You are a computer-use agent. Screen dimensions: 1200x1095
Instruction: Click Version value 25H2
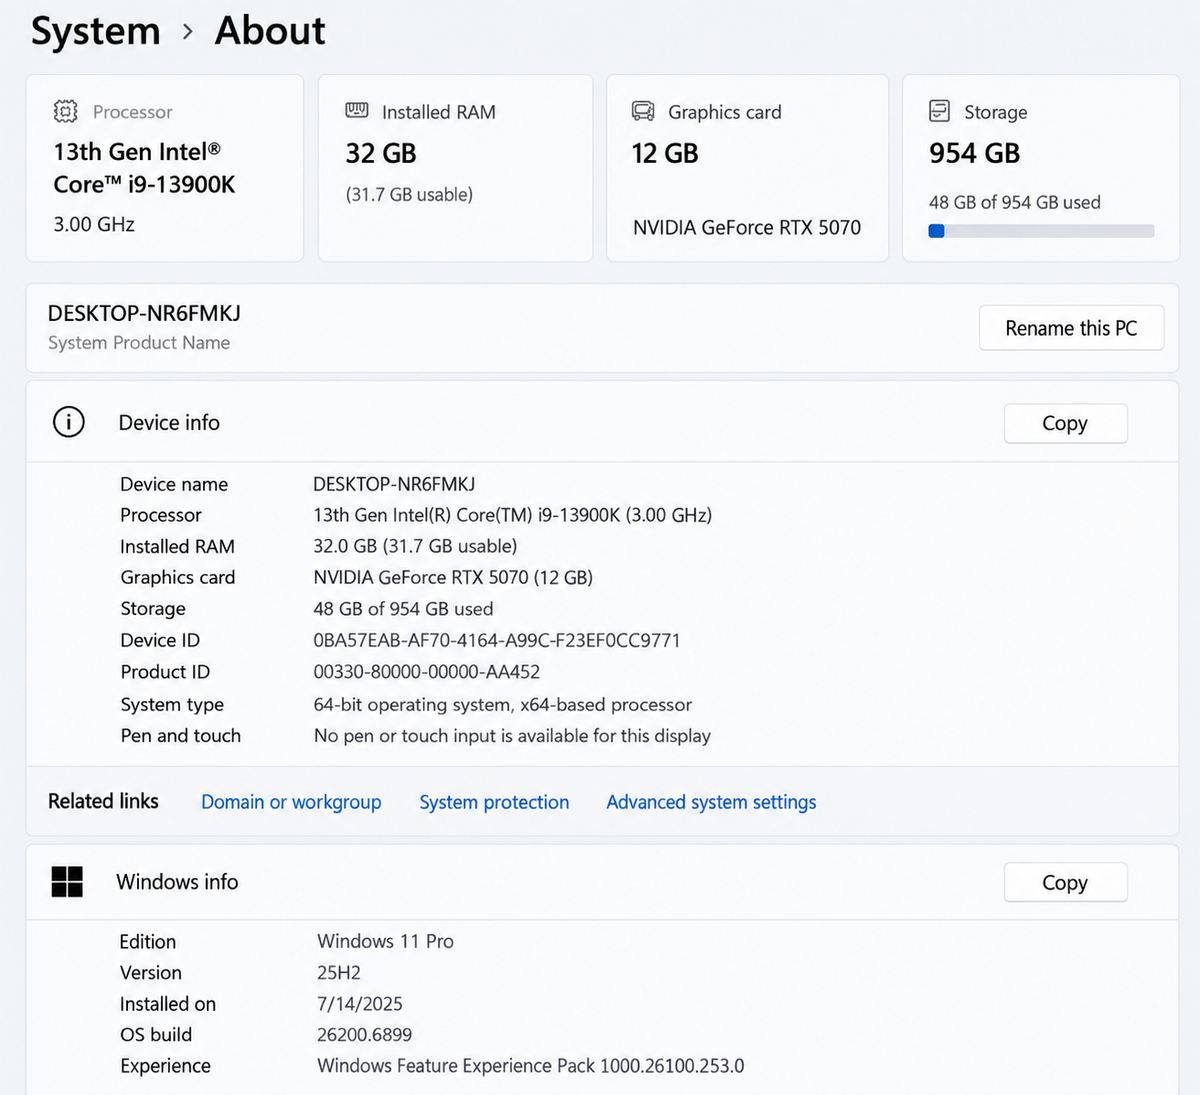[339, 972]
